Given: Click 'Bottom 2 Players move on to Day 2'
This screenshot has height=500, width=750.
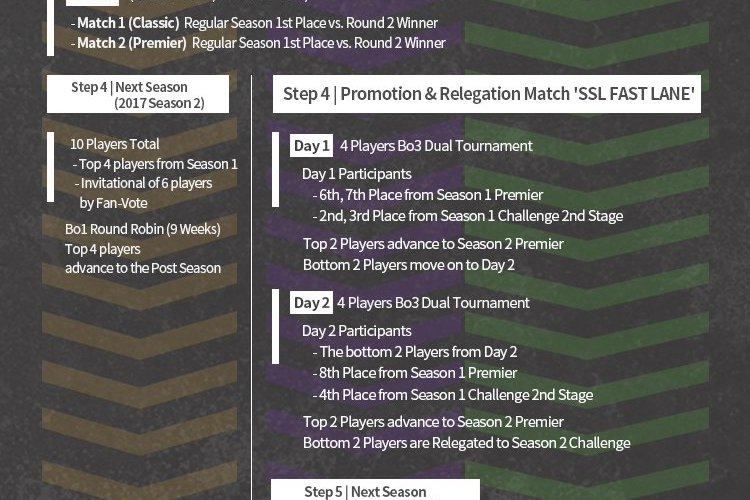Looking at the screenshot, I should point(409,265).
